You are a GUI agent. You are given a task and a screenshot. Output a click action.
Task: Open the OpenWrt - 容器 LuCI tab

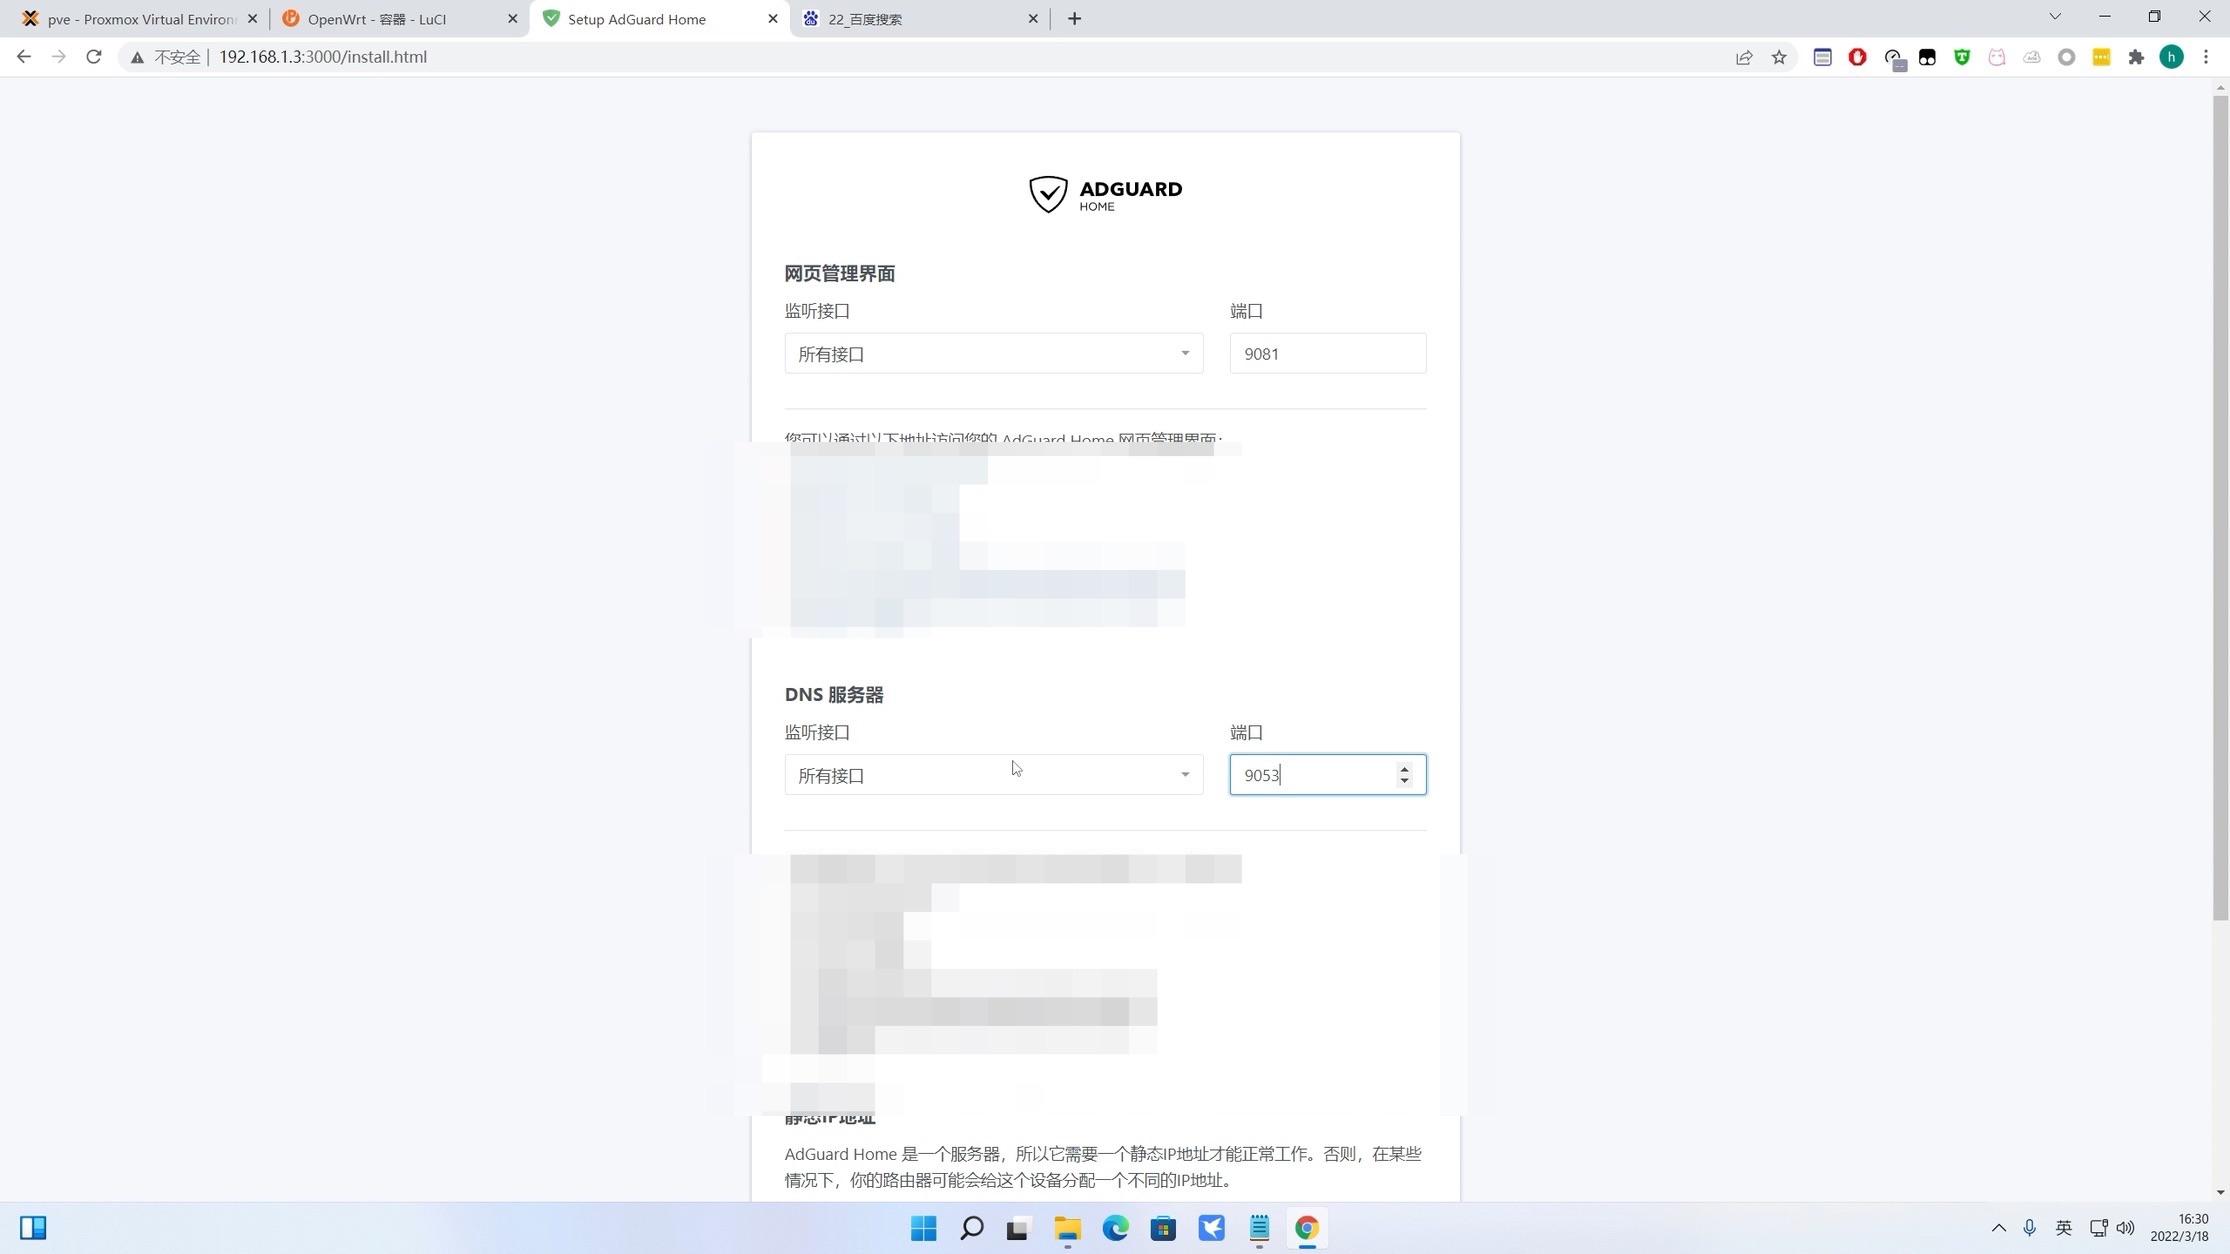380,18
